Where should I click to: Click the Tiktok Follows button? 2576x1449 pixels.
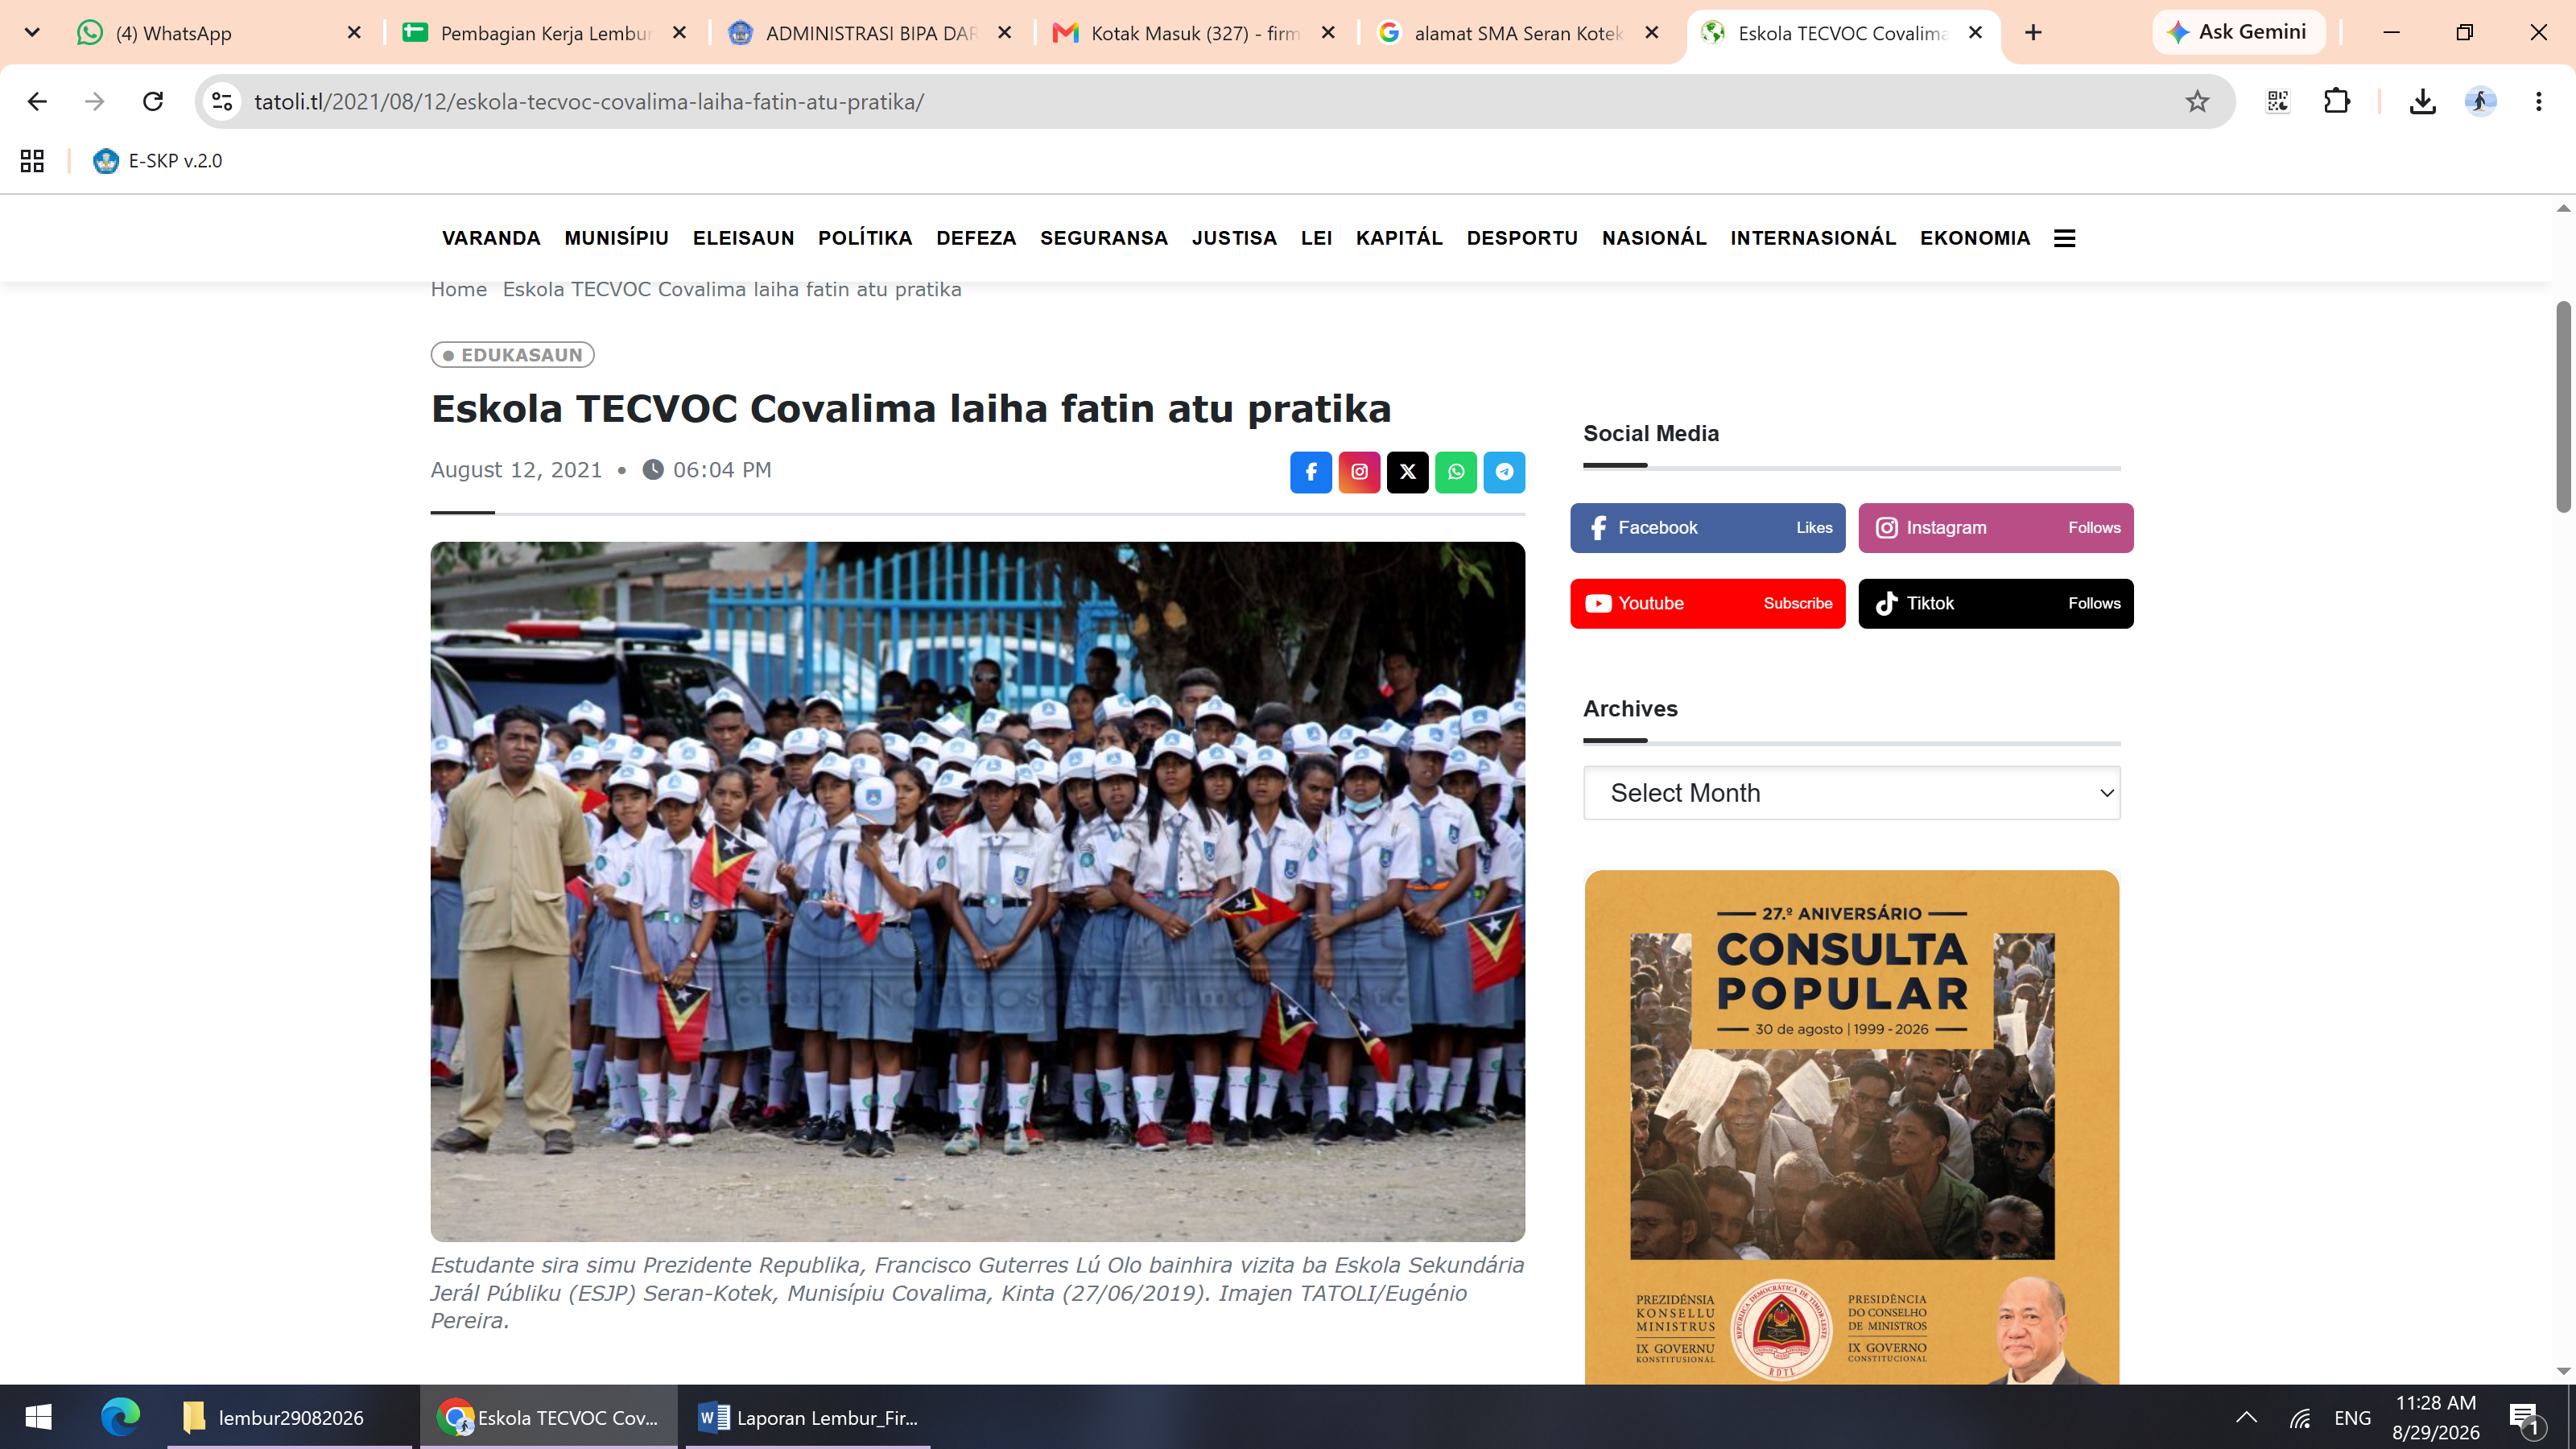point(1995,604)
